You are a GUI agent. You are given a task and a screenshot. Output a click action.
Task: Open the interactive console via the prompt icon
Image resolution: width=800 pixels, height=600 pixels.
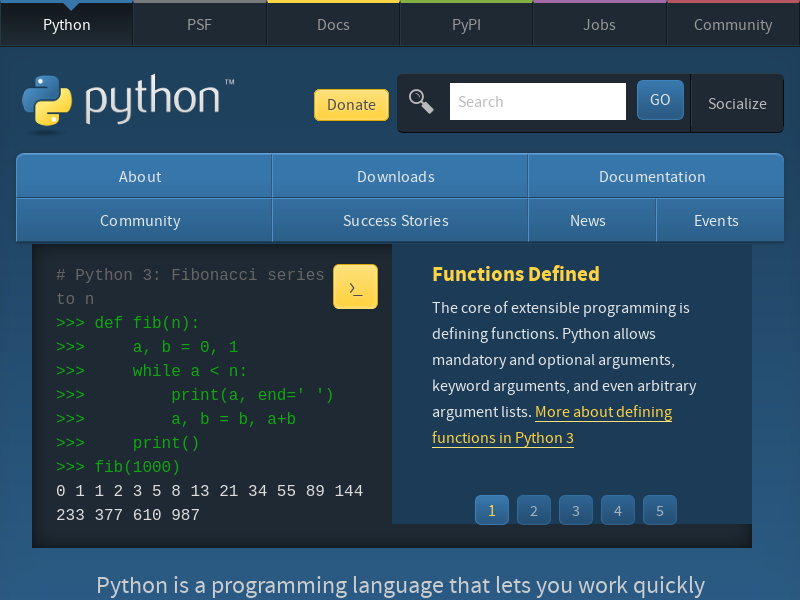pos(355,286)
